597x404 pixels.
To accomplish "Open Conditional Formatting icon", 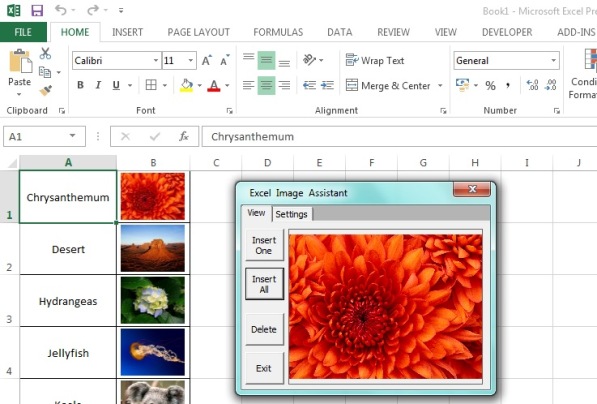I will click(x=590, y=60).
